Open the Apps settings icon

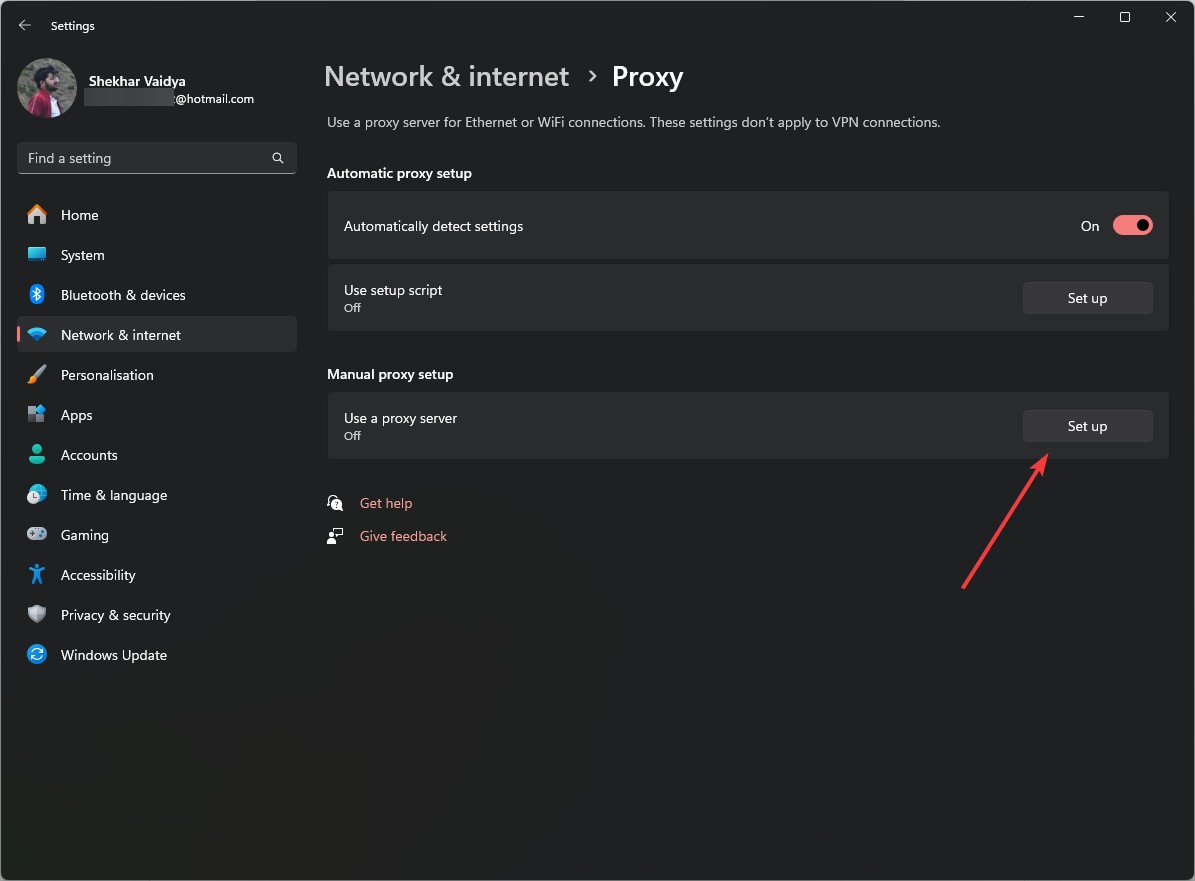pyautogui.click(x=37, y=415)
